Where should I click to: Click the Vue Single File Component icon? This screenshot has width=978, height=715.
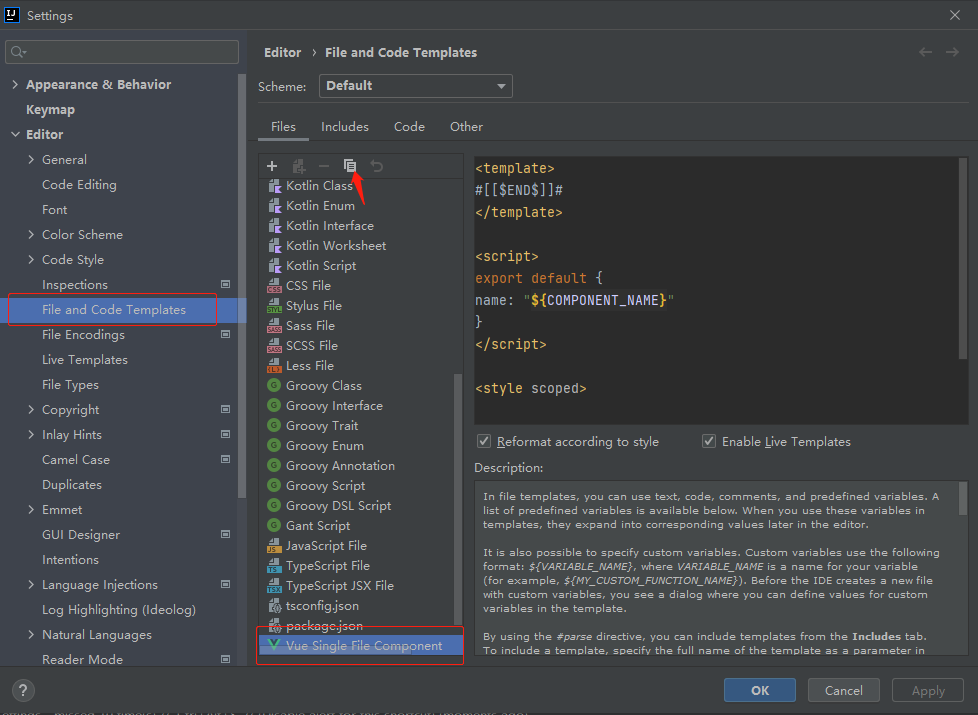point(274,645)
